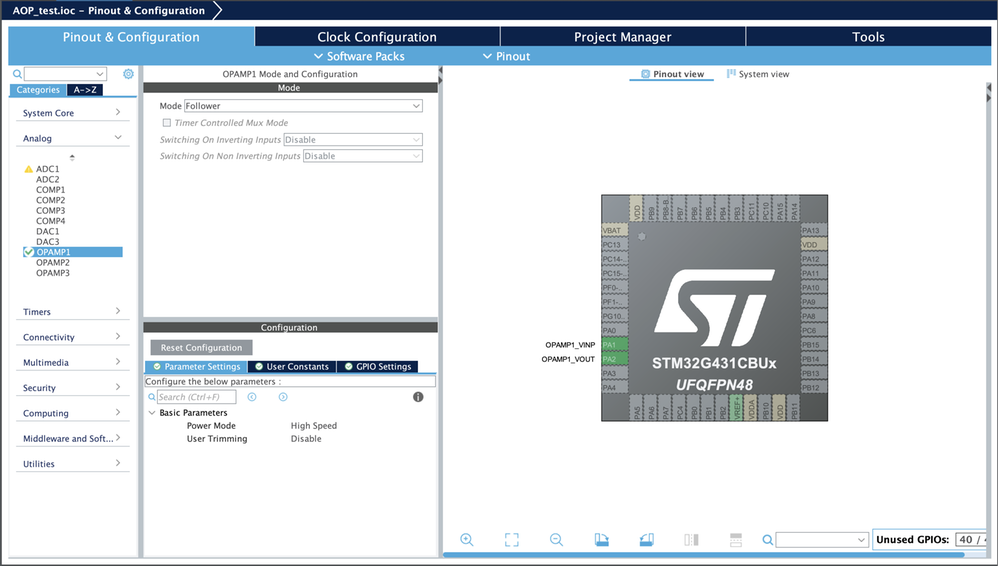Open the Mode dropdown set to Follower
Image resolution: width=998 pixels, height=566 pixels.
coord(303,106)
